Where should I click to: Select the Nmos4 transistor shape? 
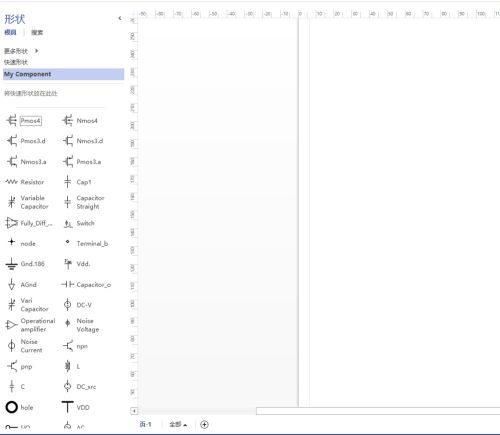(x=80, y=120)
